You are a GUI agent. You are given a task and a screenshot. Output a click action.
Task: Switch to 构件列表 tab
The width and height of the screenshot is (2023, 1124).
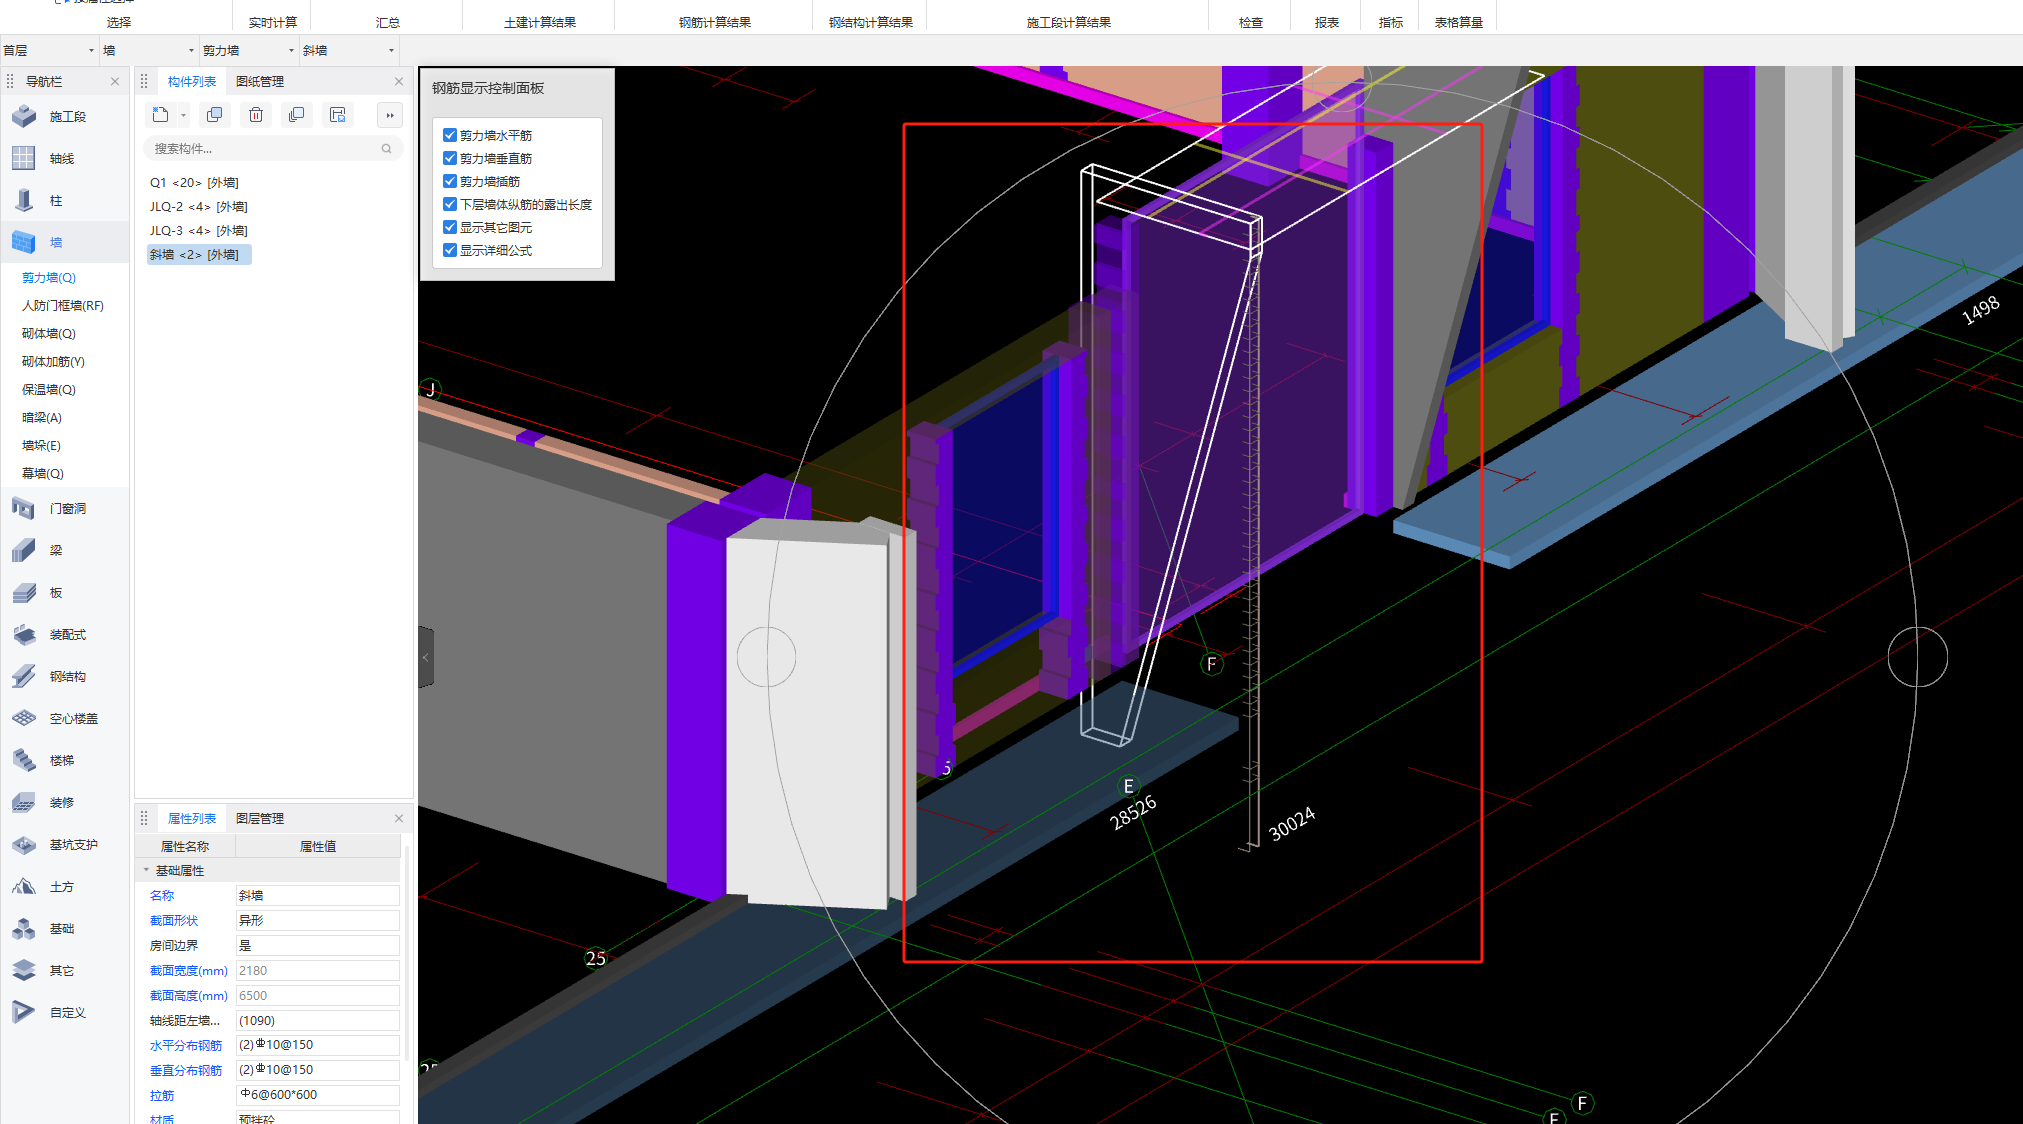coord(192,82)
